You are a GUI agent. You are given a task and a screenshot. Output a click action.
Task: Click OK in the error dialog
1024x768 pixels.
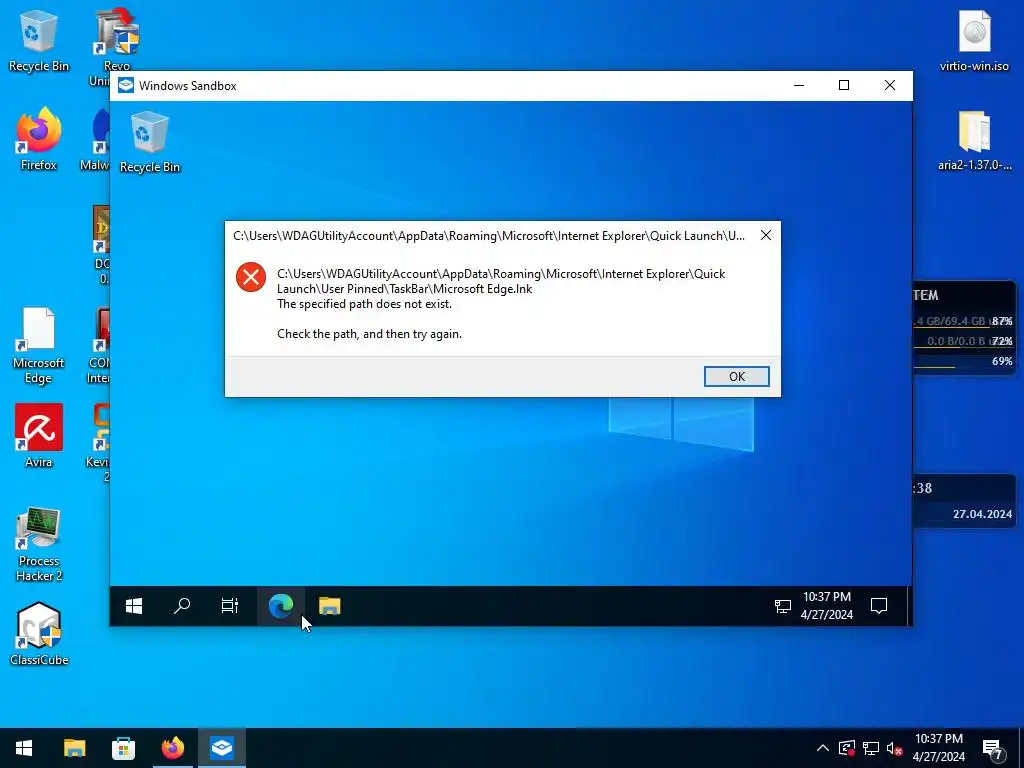click(x=736, y=376)
